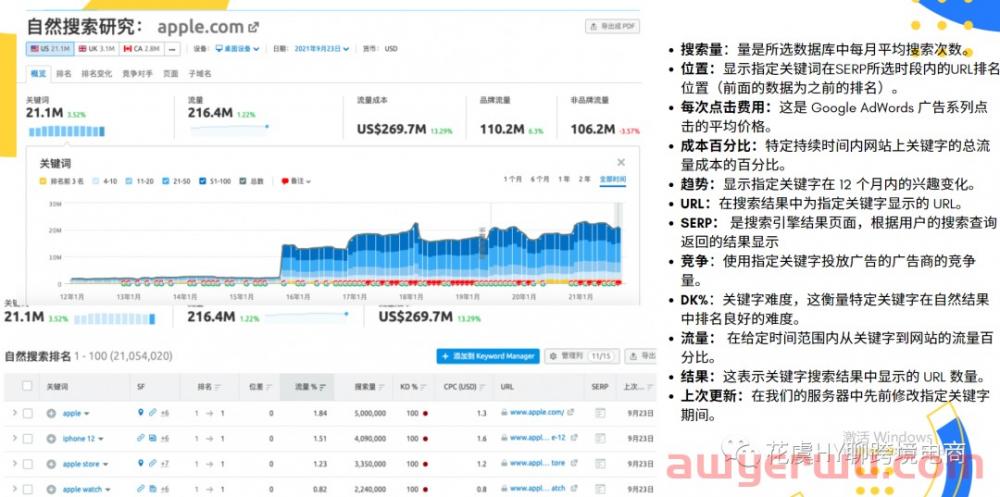Screen dimensions: 1000x497
Task: Open the www.apple.com/ URL link
Action: click(536, 413)
